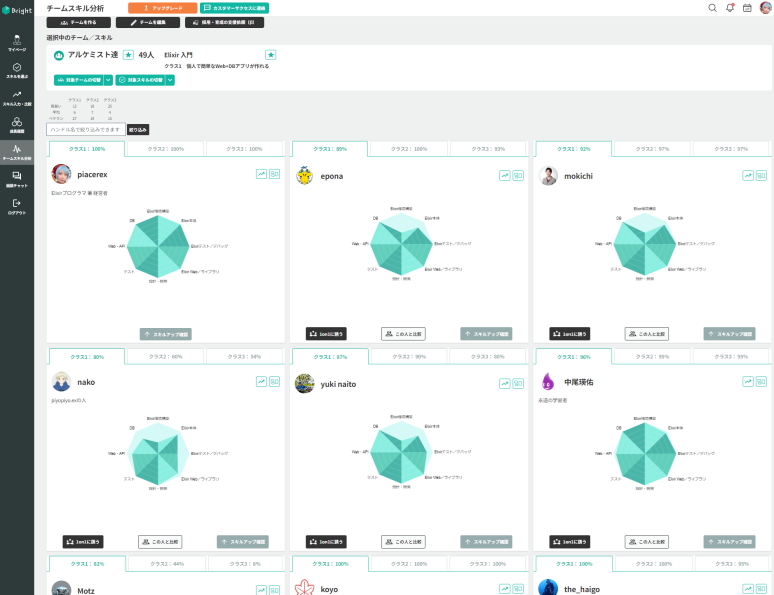Image resolution: width=774 pixels, height=595 pixels.
Task: Select クラス3: 80% tab on yuki naito card
Action: pos(488,357)
